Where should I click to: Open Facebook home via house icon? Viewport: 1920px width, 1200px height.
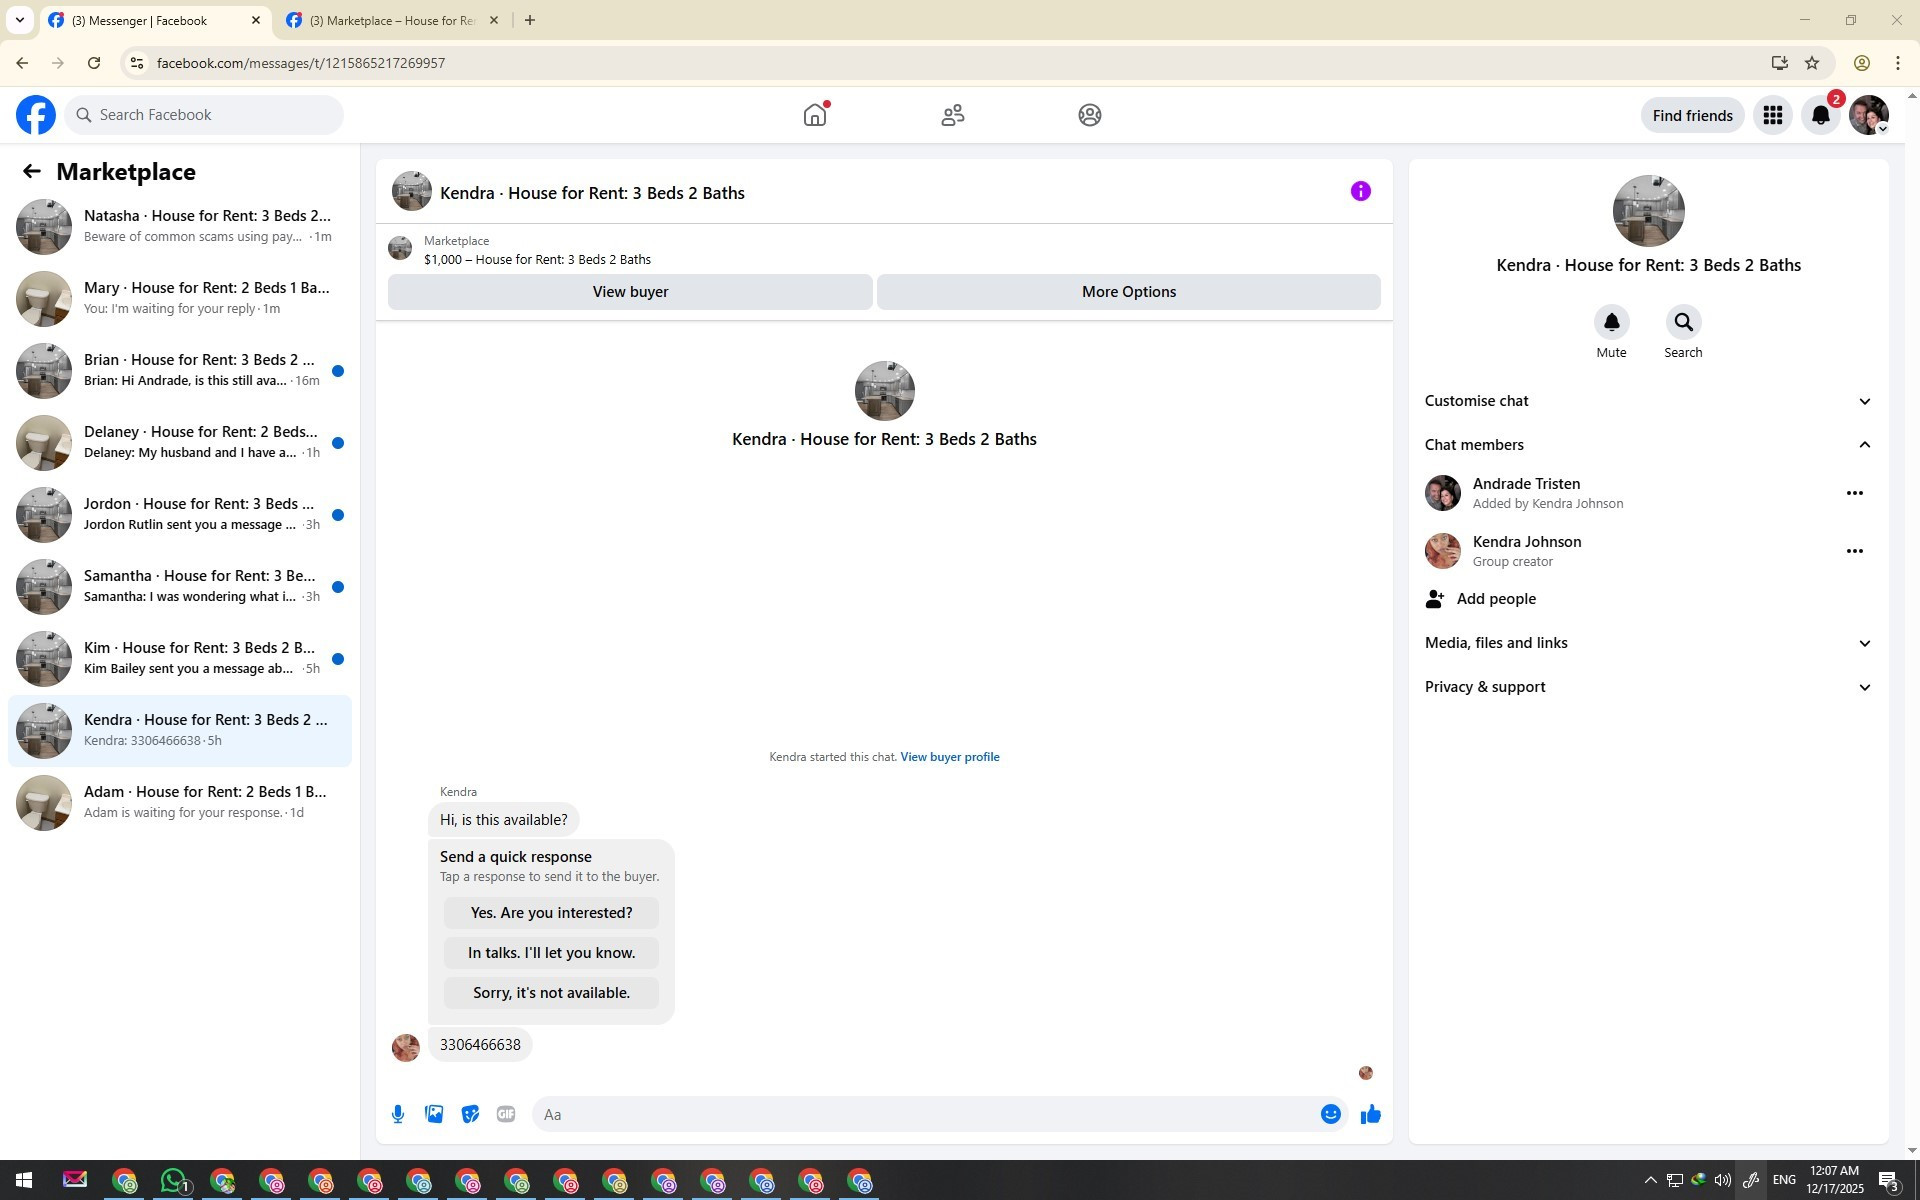point(815,115)
